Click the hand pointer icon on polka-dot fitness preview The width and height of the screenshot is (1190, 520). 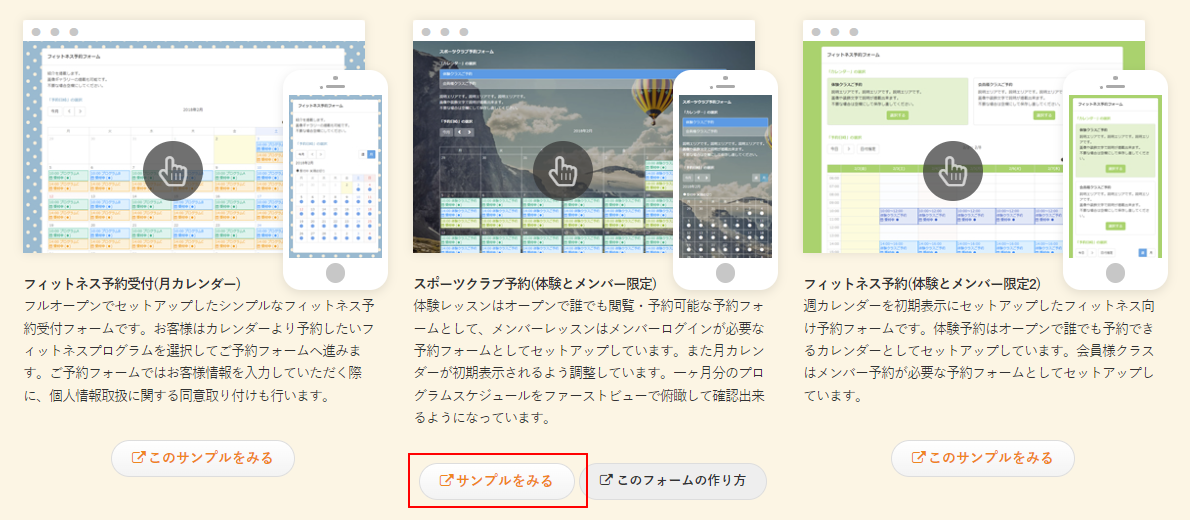pyautogui.click(x=173, y=171)
